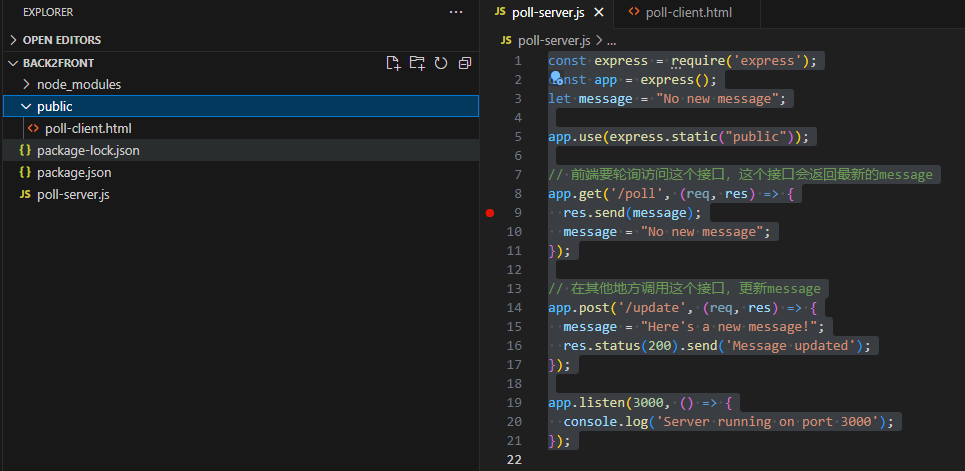Click the Chinese comment on line 7

740,175
